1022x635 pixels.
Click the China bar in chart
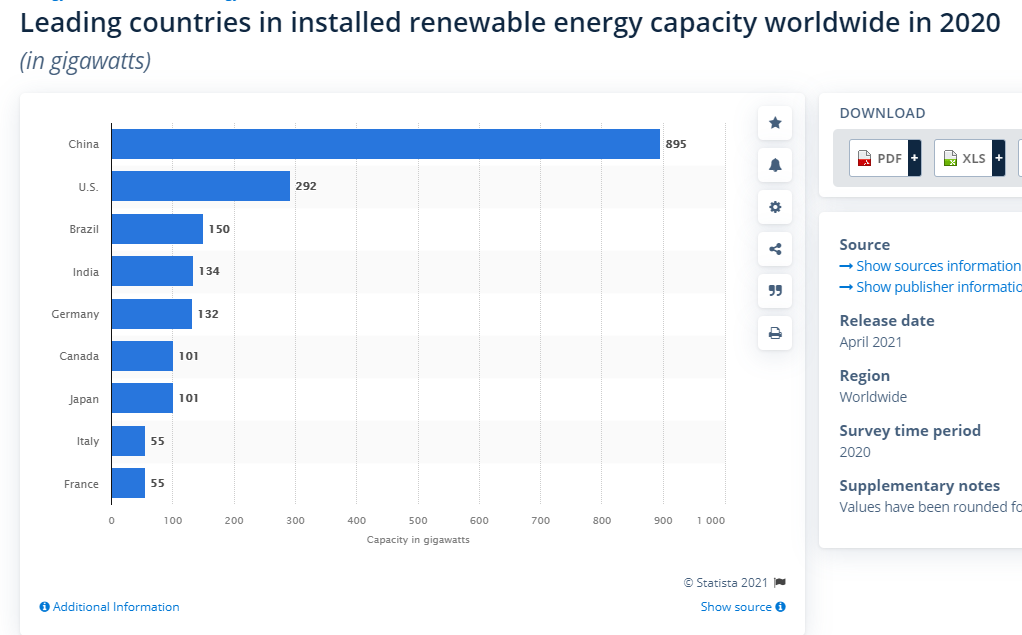click(385, 144)
